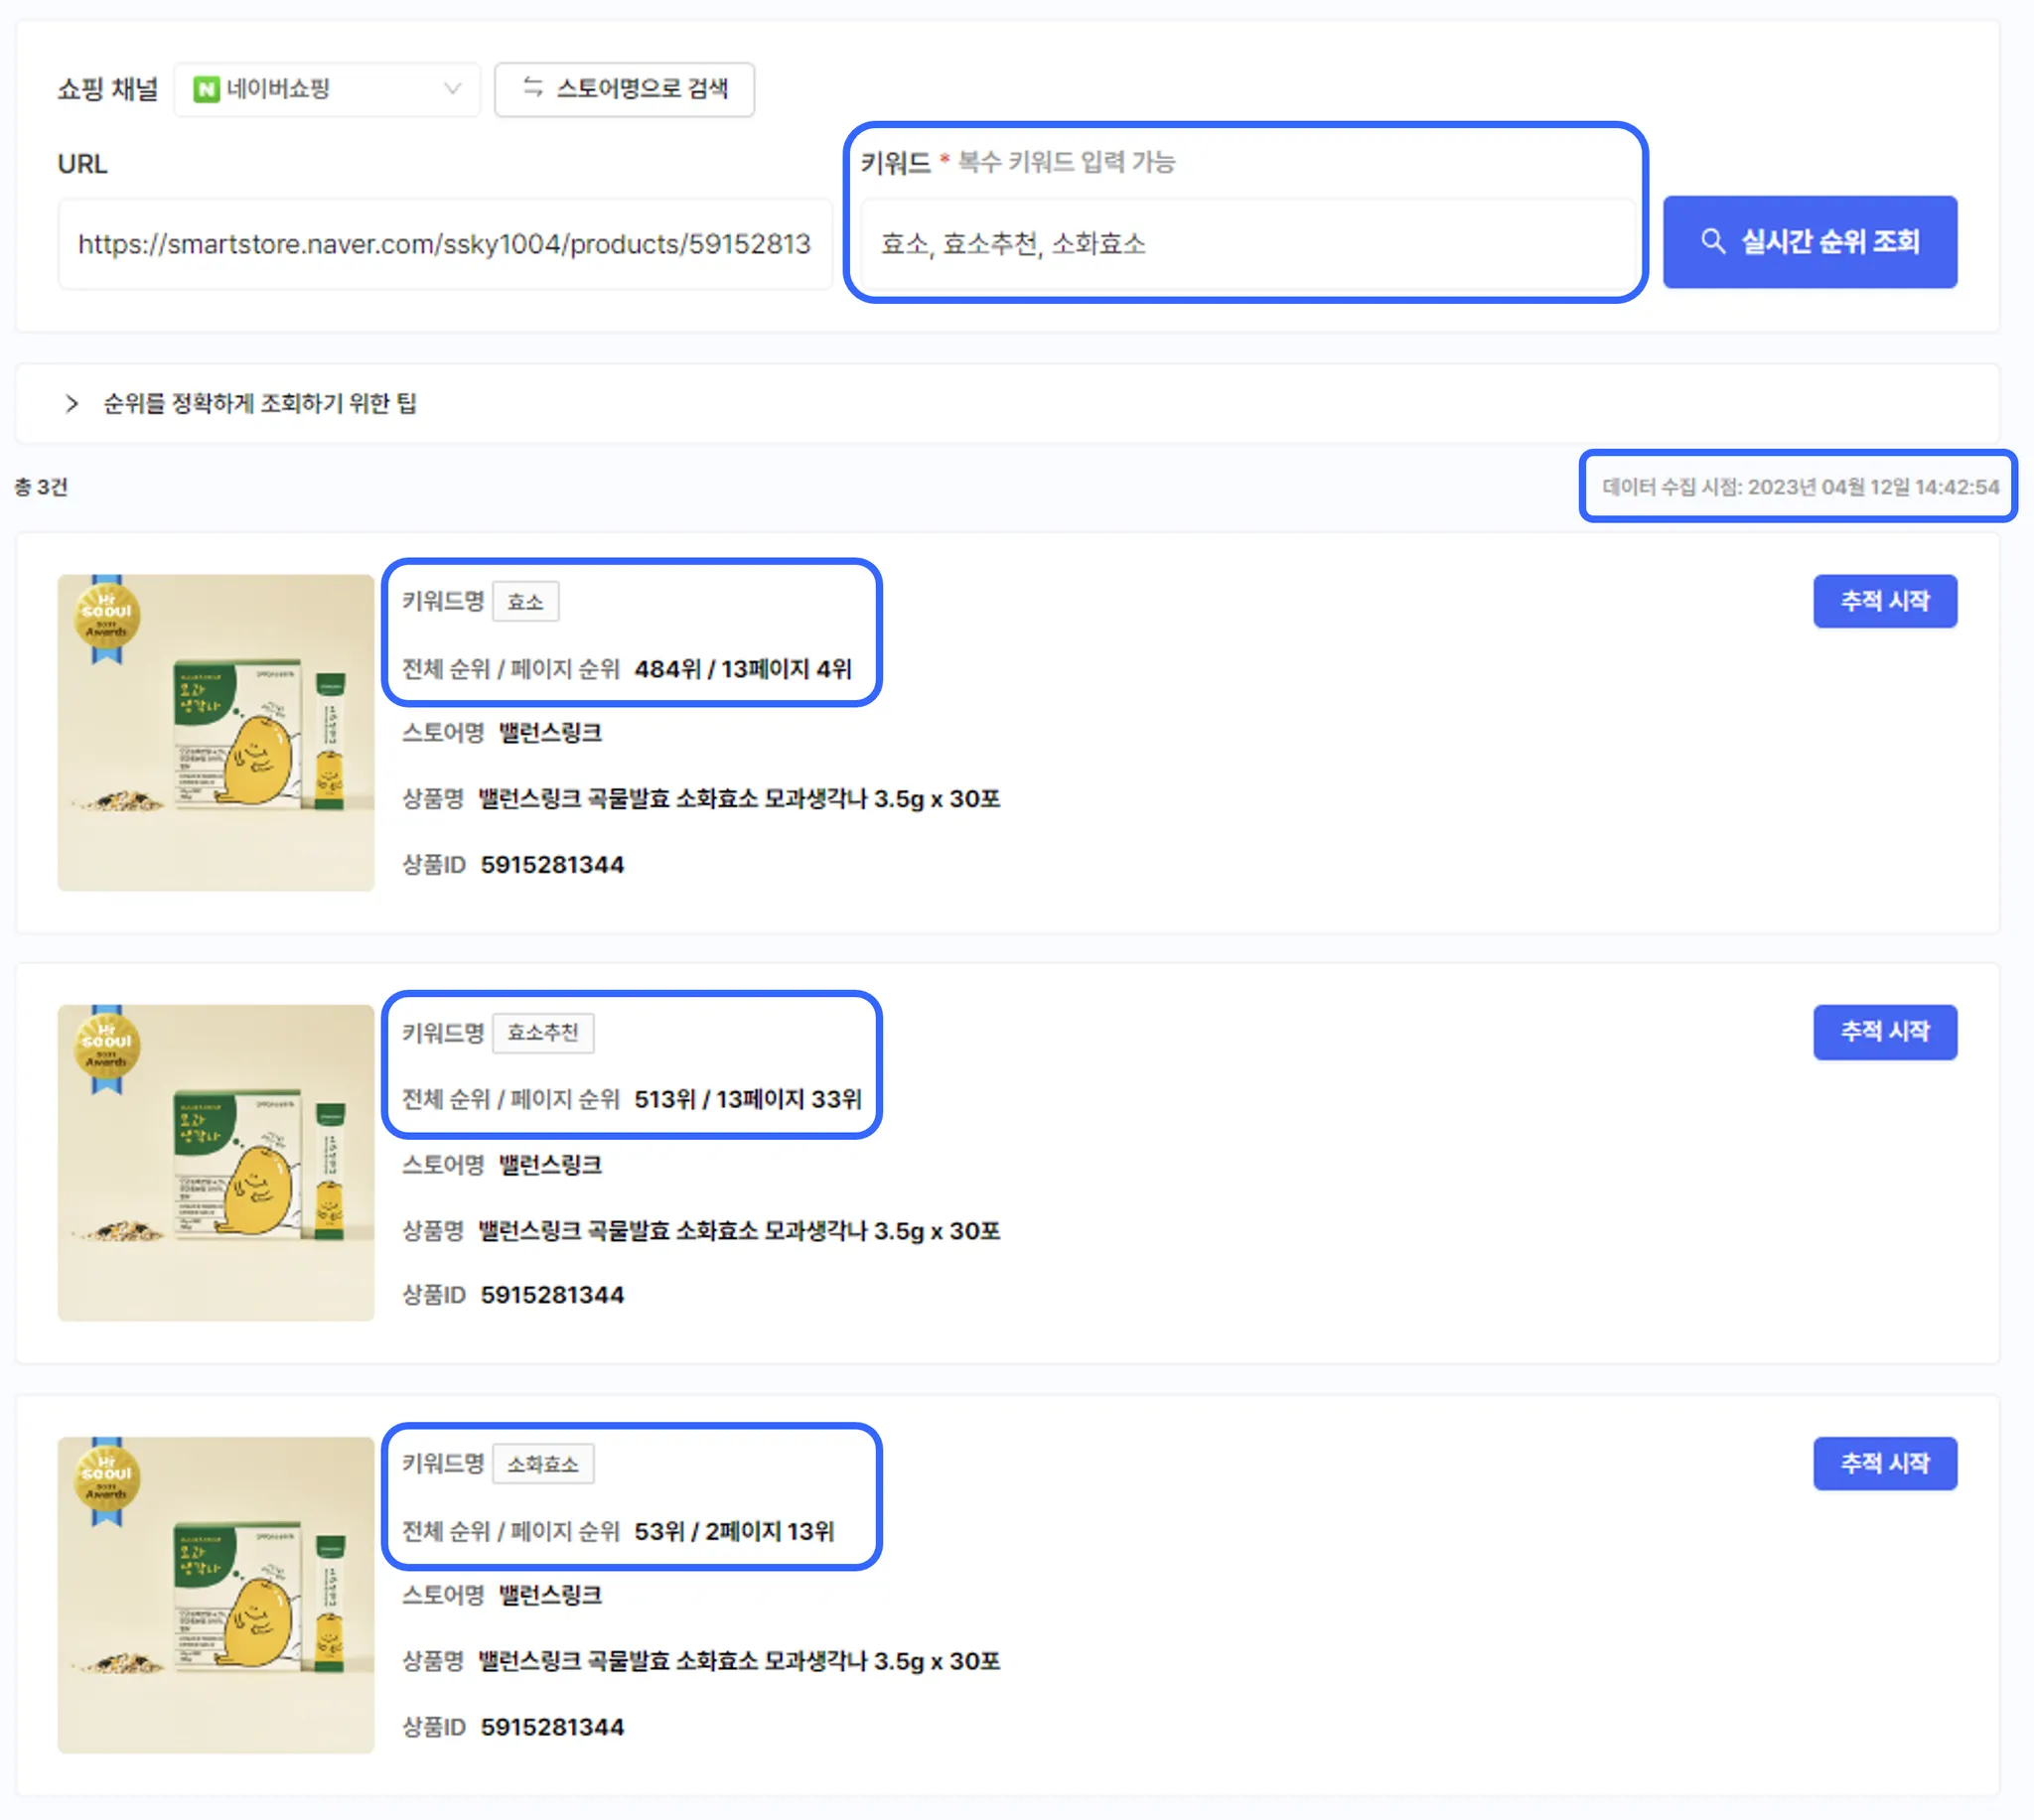Image resolution: width=2034 pixels, height=1820 pixels.
Task: Click the 효소추천 keyword tag chip
Action: click(542, 1033)
